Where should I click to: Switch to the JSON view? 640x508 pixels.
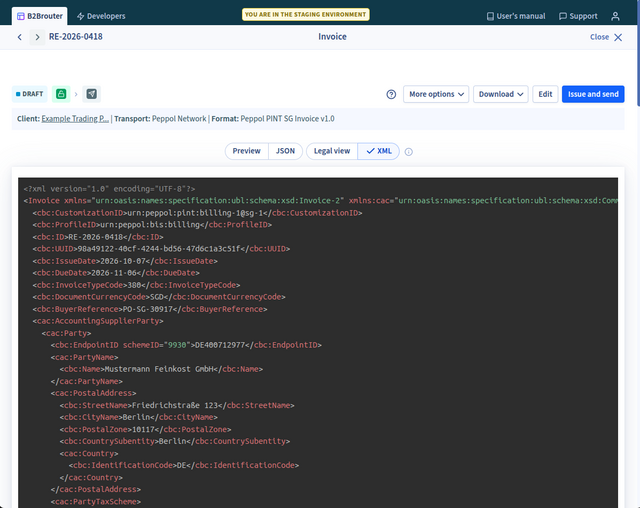[285, 151]
